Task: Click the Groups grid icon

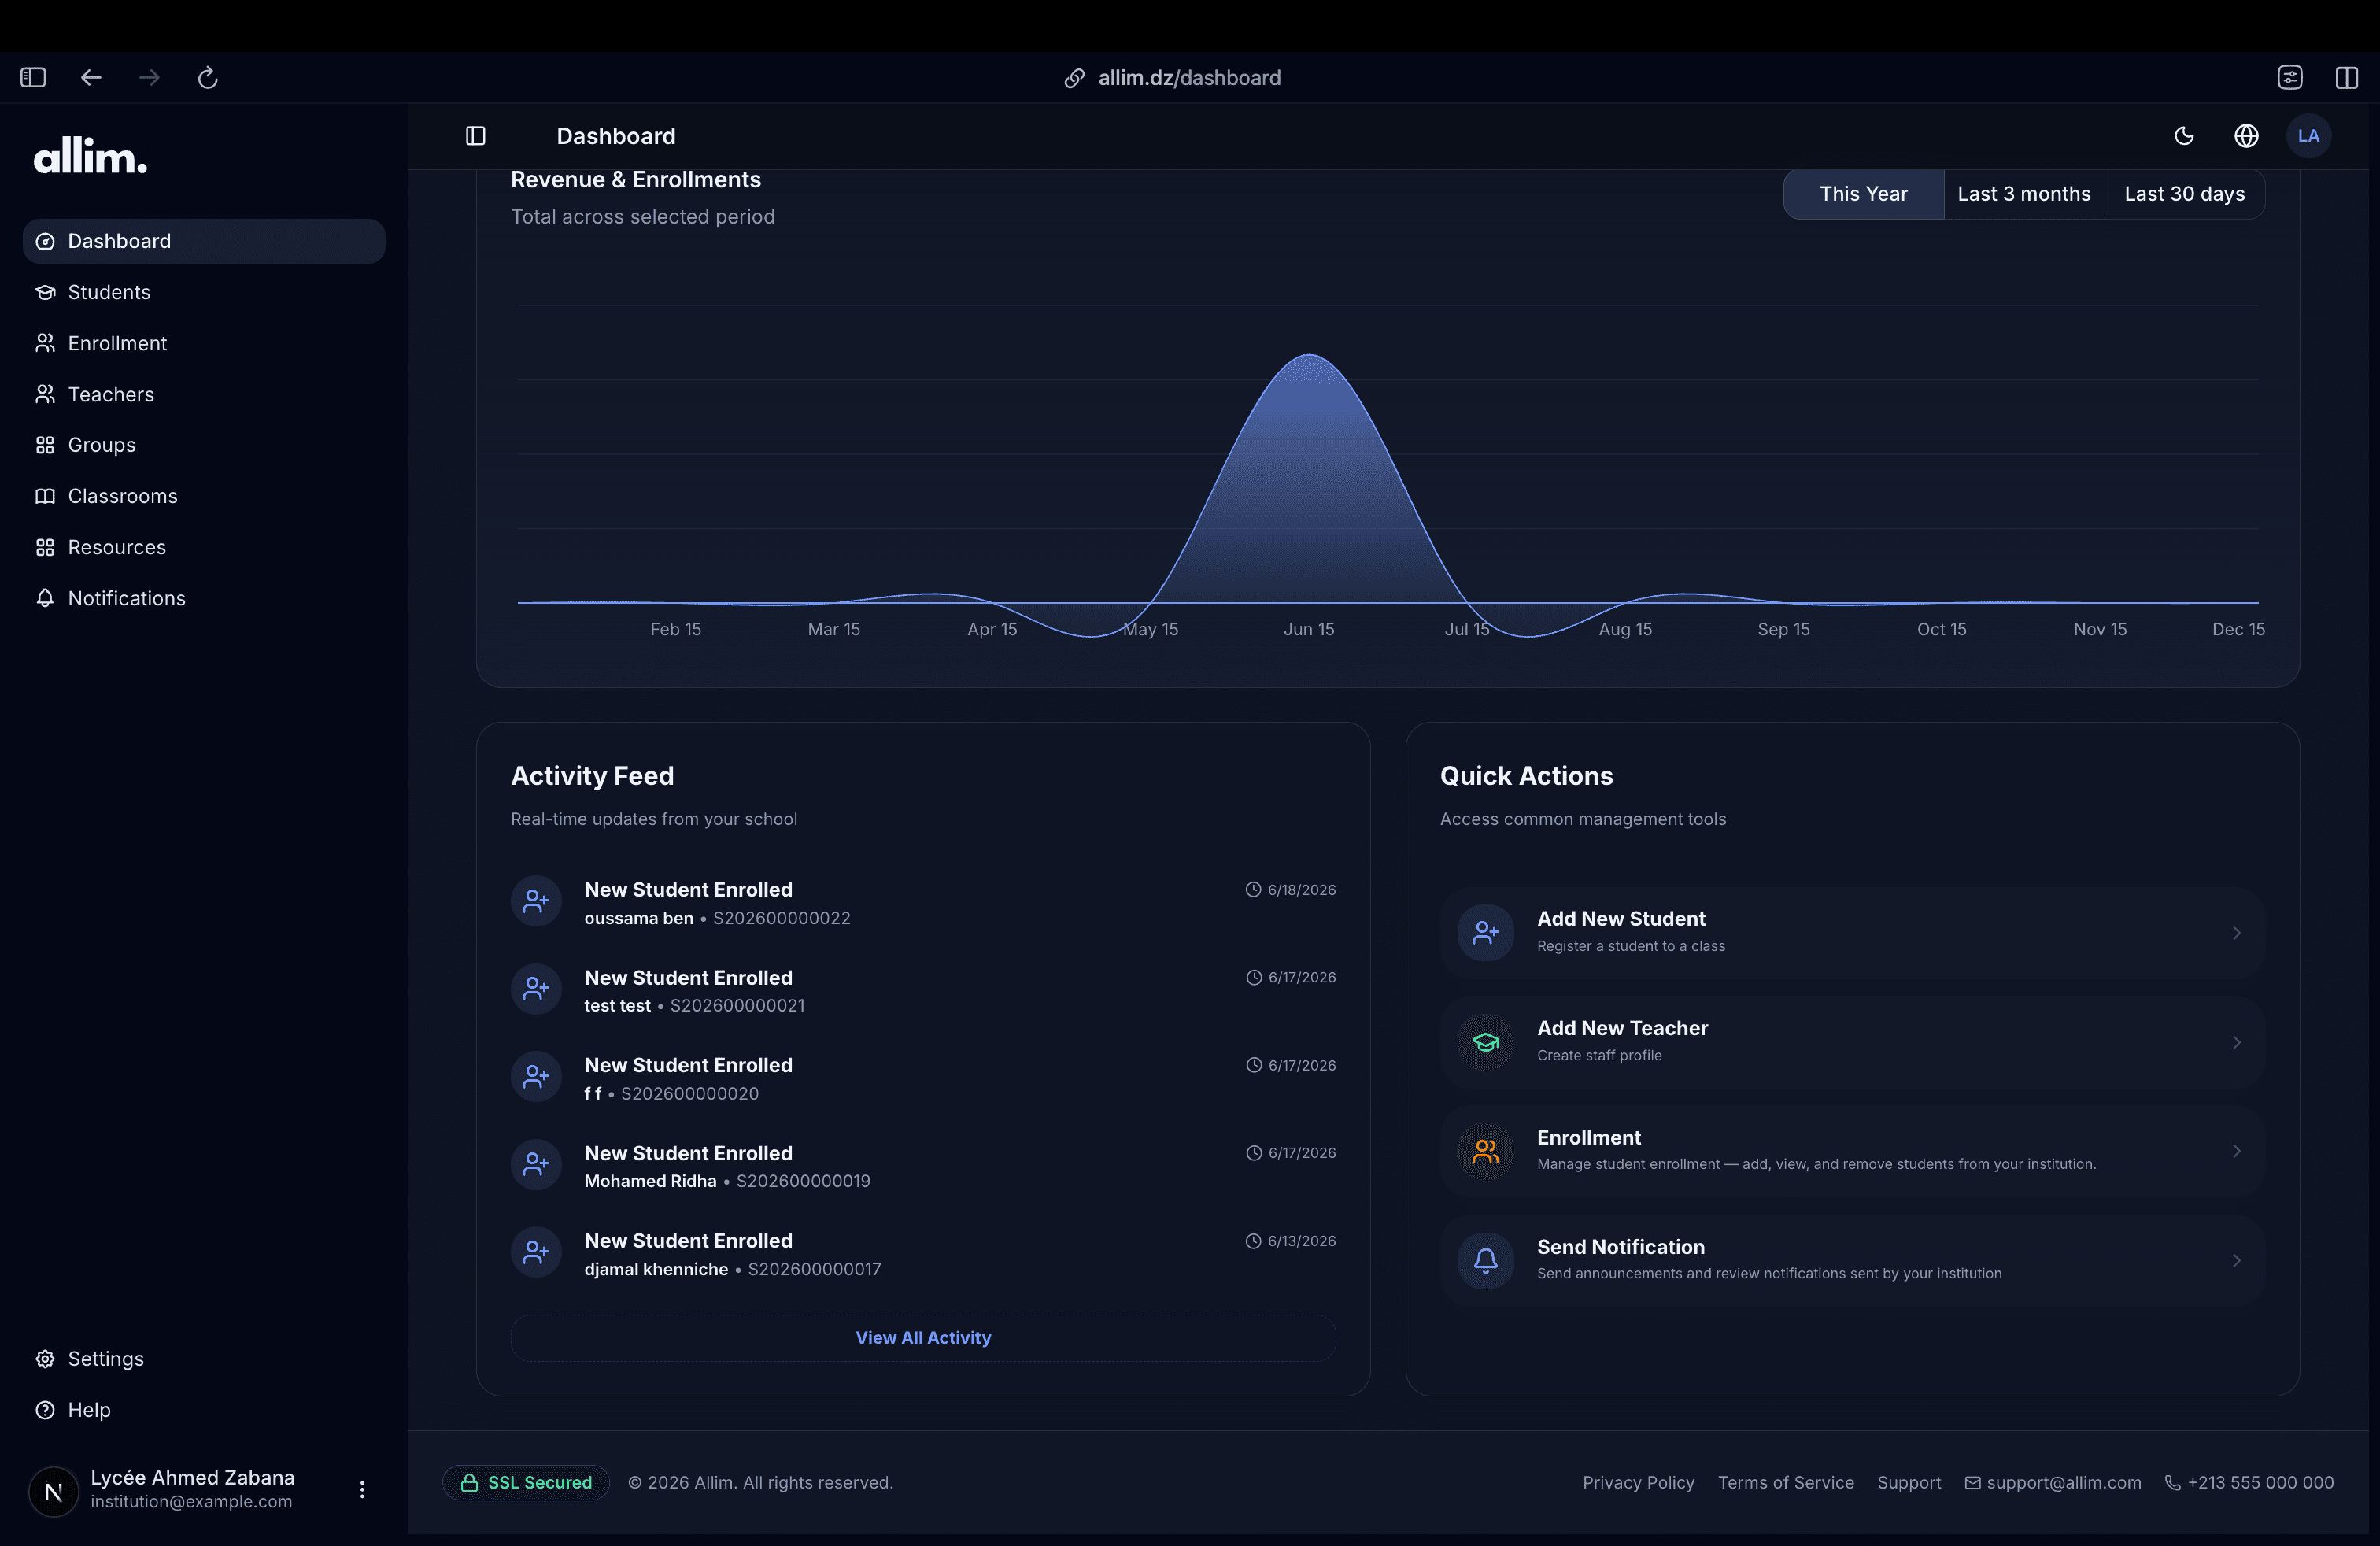Action: [45, 445]
